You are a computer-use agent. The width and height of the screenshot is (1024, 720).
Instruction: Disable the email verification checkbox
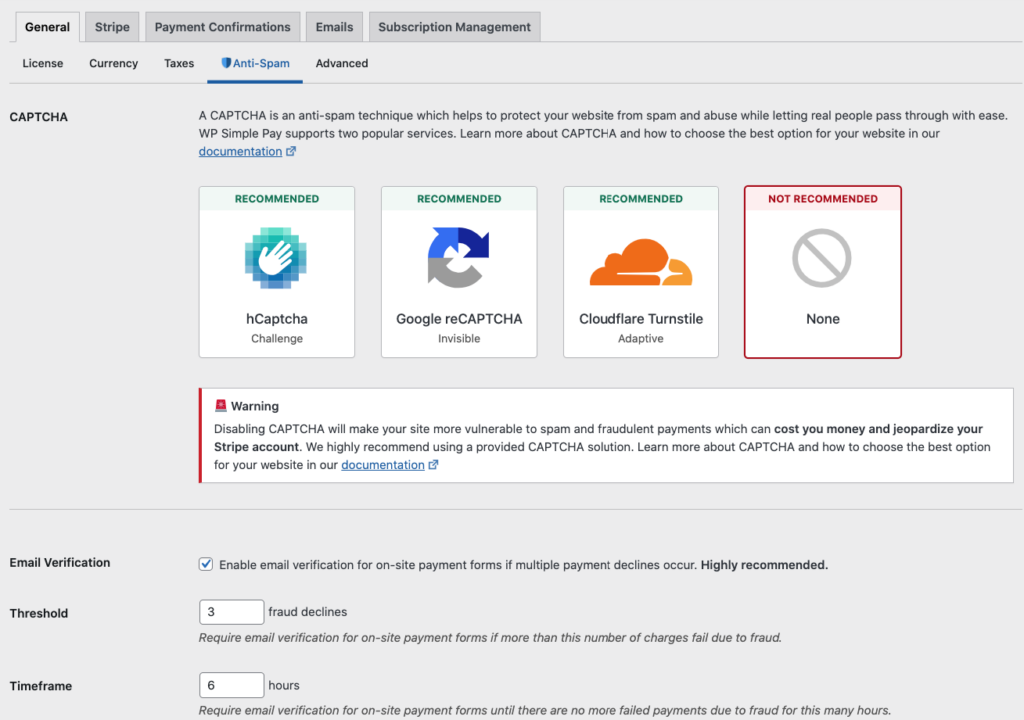coord(206,564)
